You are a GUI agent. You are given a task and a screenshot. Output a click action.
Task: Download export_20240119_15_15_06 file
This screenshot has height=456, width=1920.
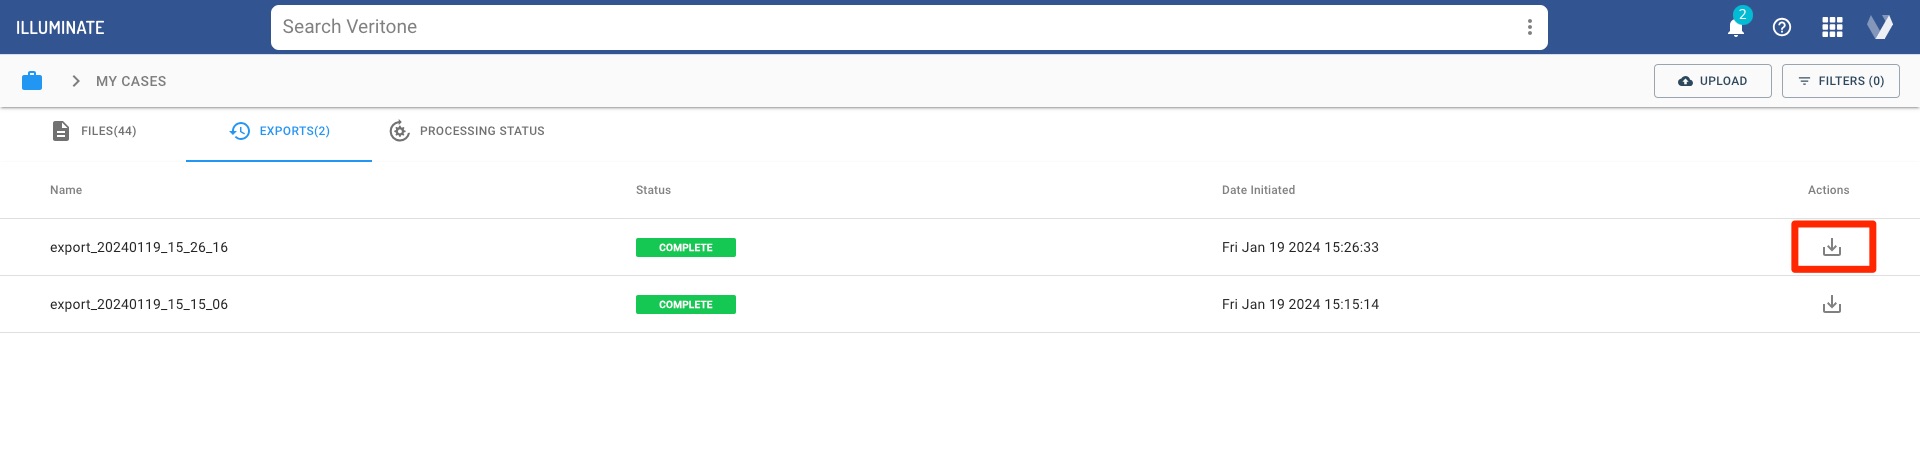1831,304
